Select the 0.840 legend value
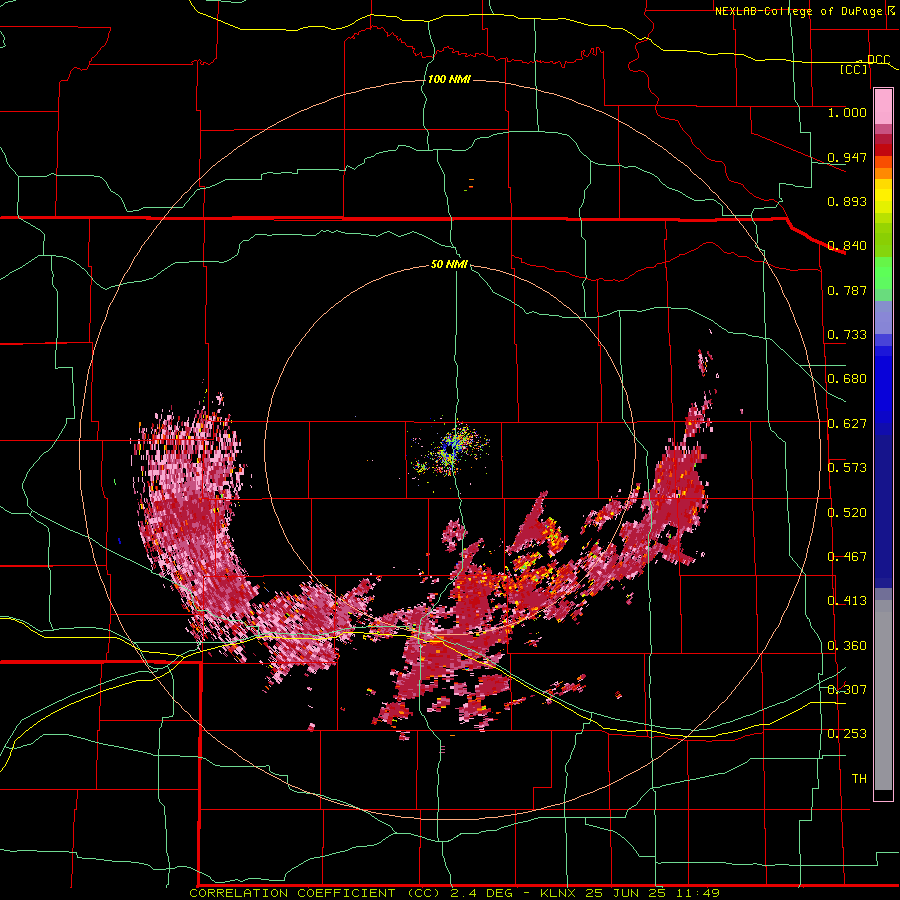This screenshot has width=900, height=900. click(x=847, y=246)
